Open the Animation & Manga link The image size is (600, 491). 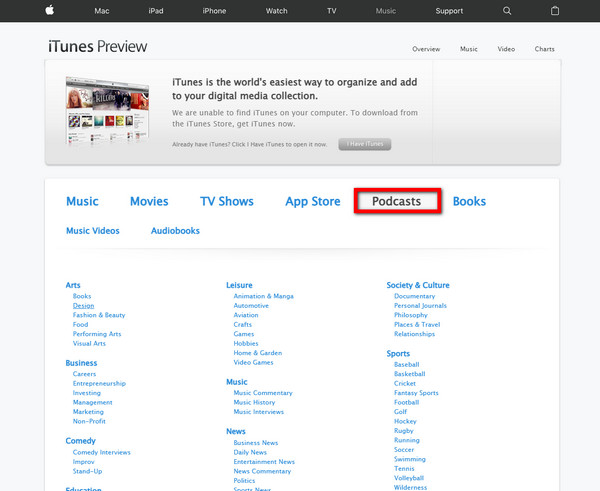tap(264, 296)
